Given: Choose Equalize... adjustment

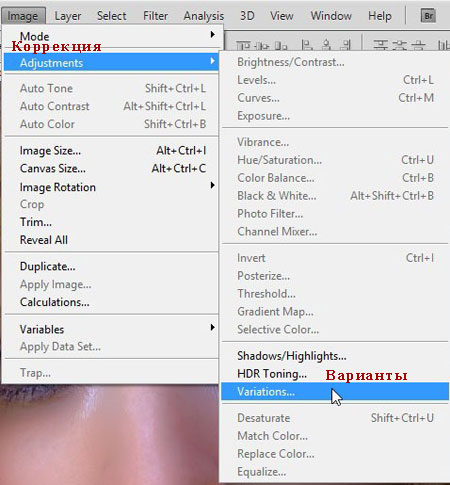Looking at the screenshot, I should point(335,472).
